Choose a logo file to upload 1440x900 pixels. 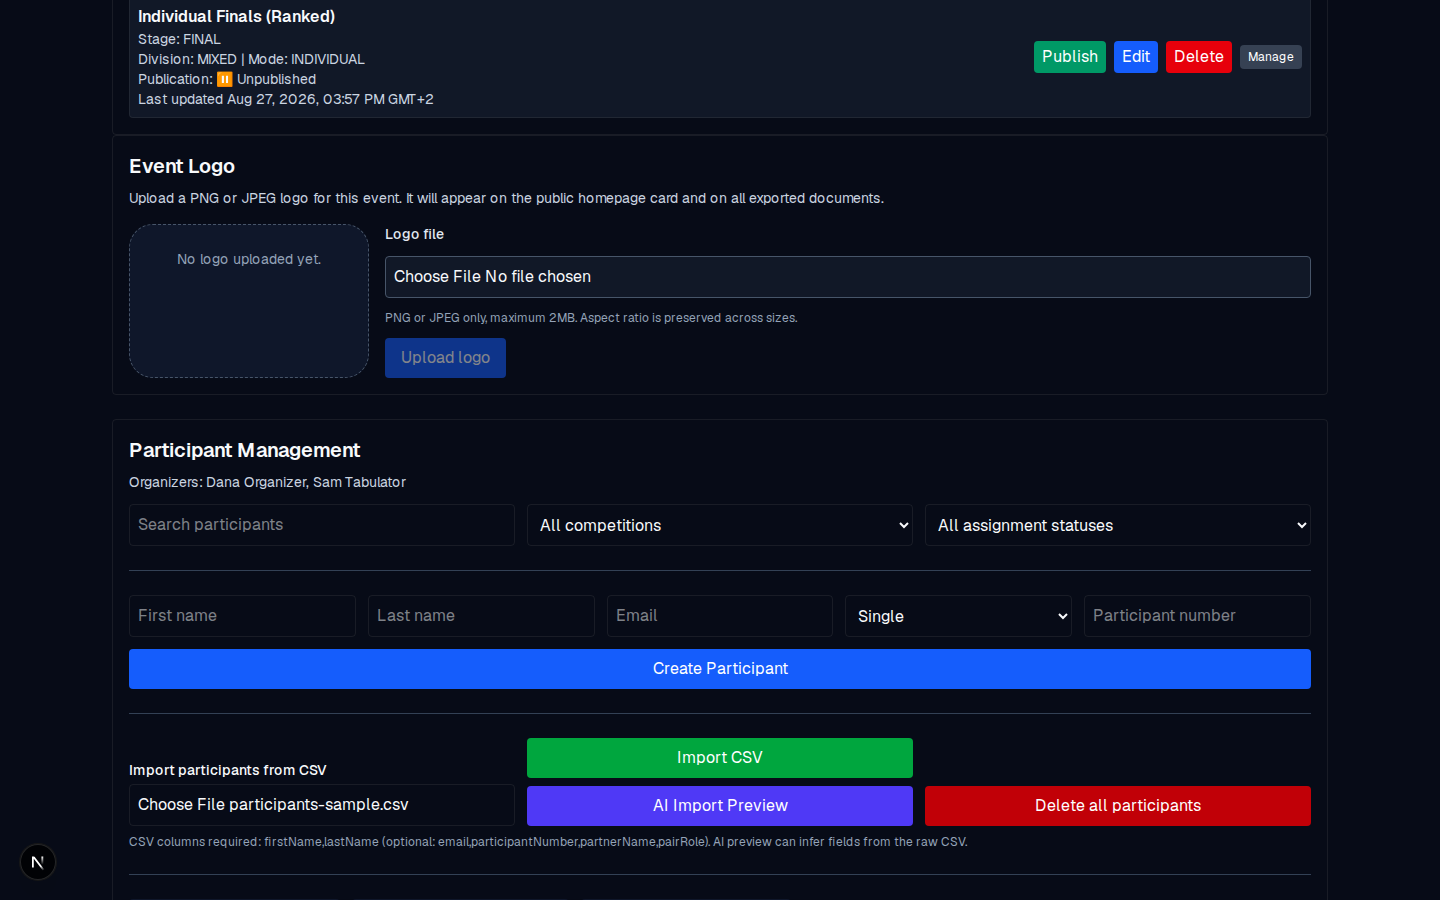coord(848,277)
